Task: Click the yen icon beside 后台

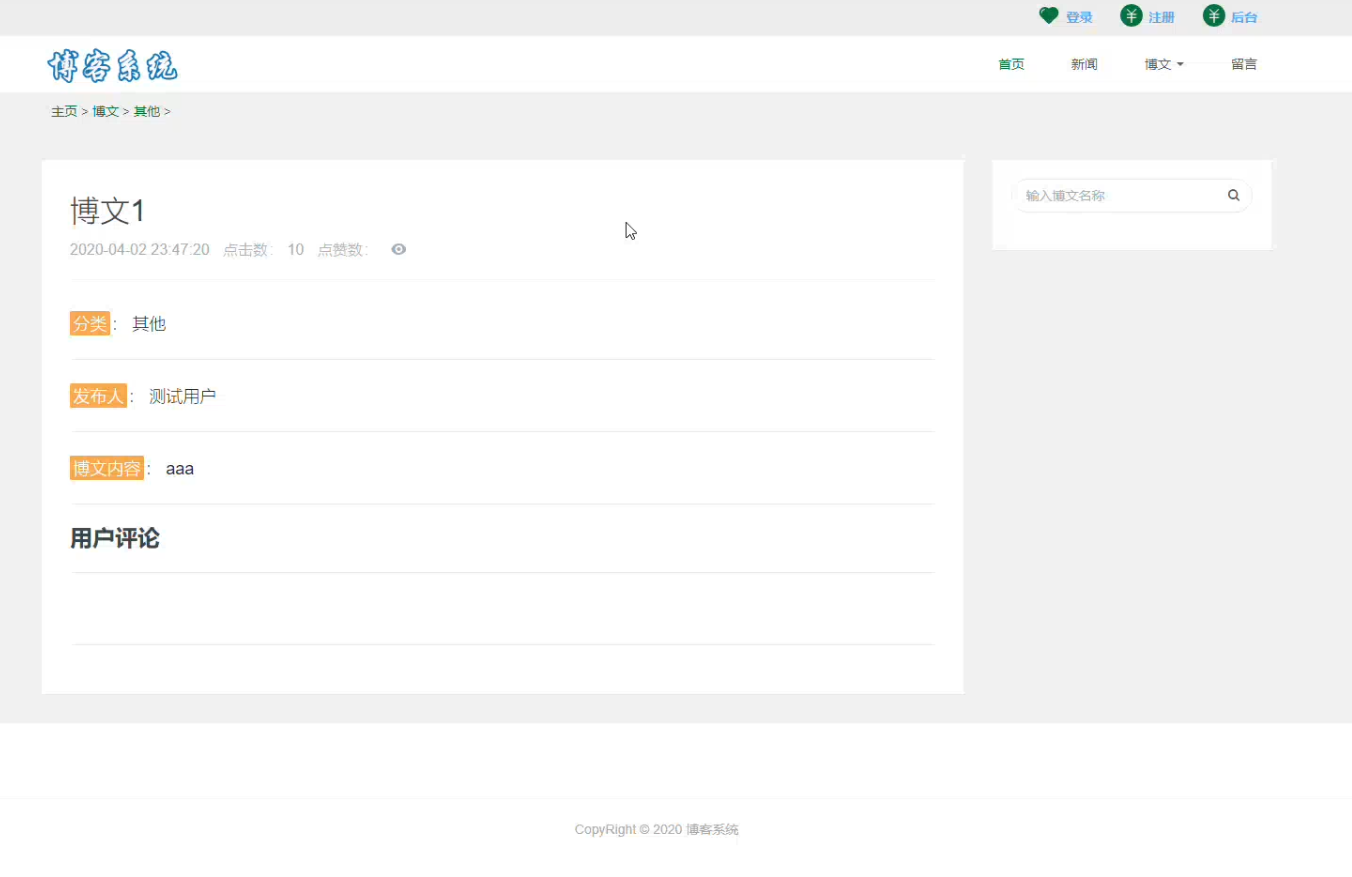Action: [1214, 16]
